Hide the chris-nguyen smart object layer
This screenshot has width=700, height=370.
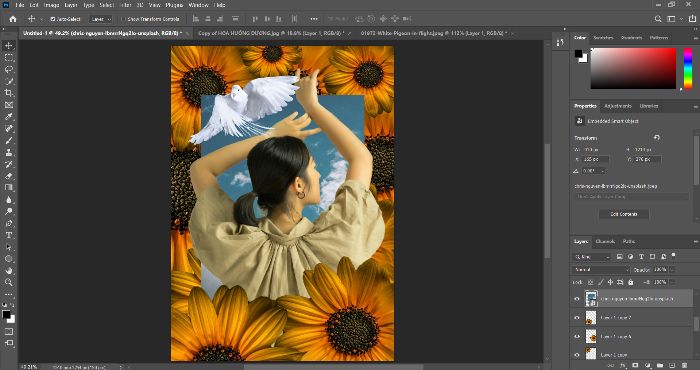click(577, 299)
